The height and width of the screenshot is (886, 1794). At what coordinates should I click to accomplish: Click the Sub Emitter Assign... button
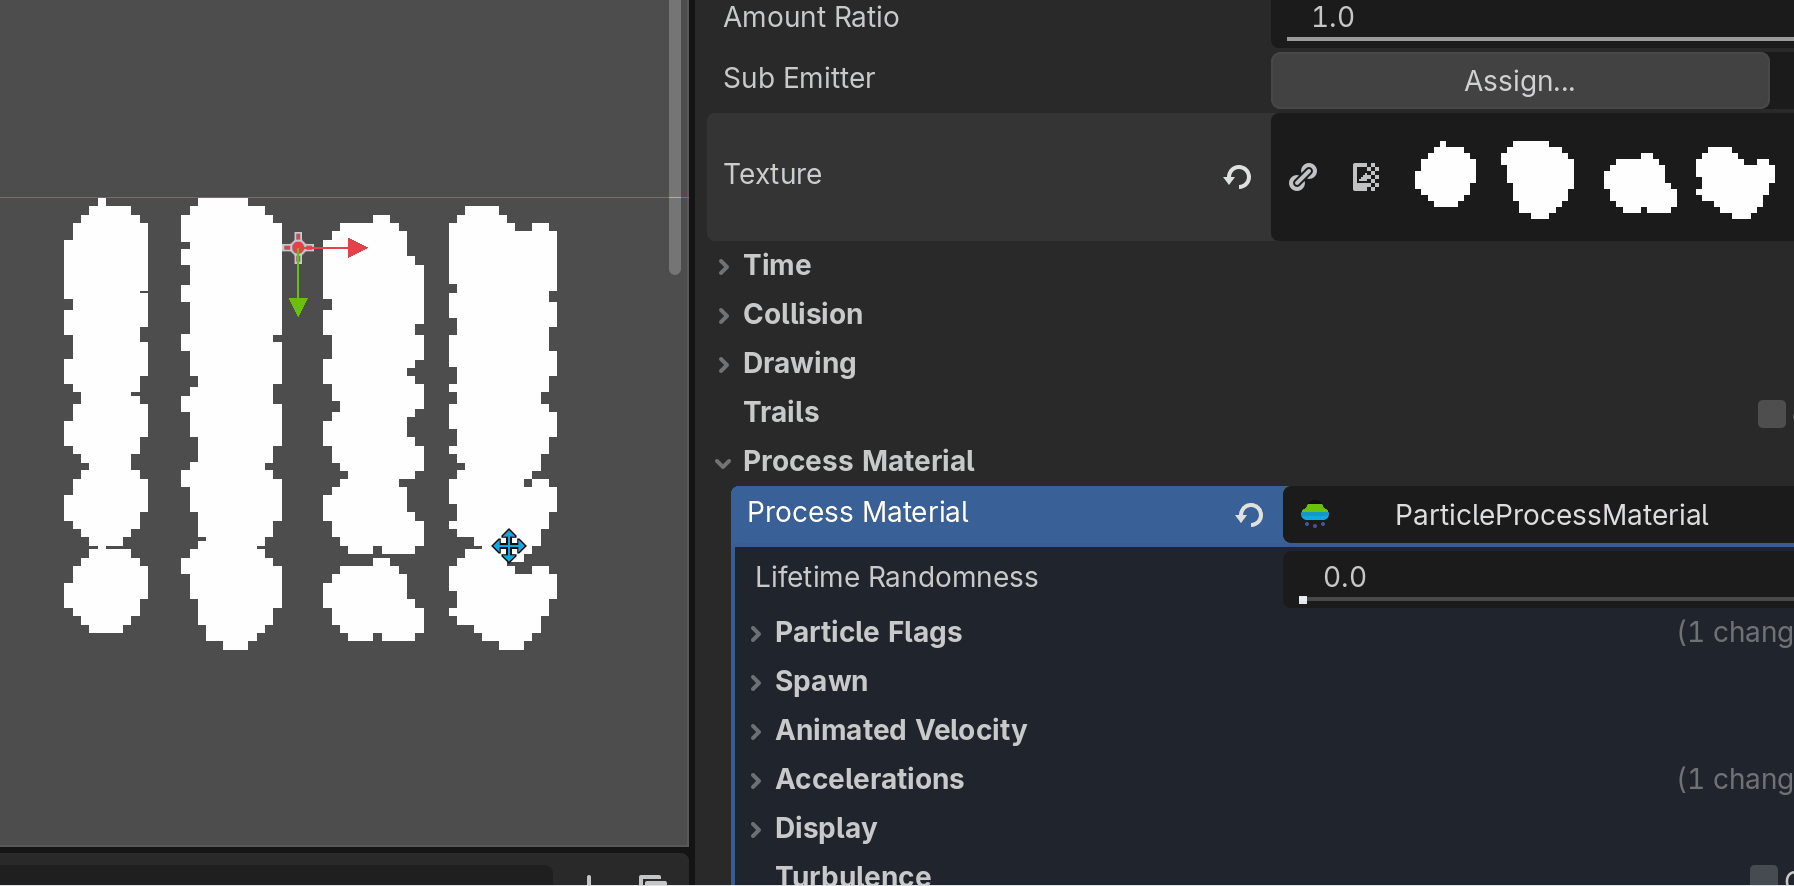point(1520,81)
